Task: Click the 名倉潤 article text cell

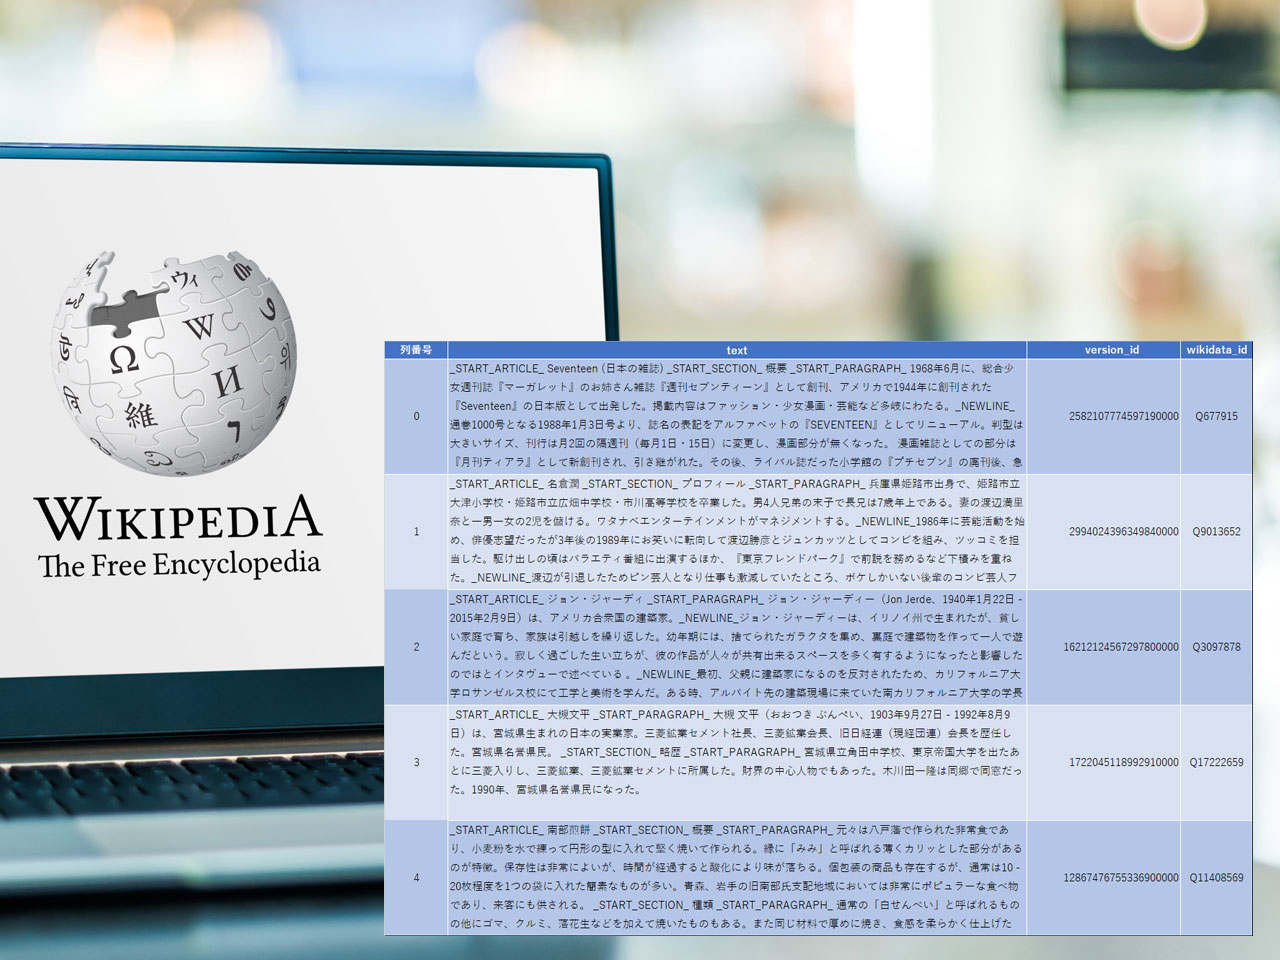Action: pyautogui.click(x=737, y=532)
